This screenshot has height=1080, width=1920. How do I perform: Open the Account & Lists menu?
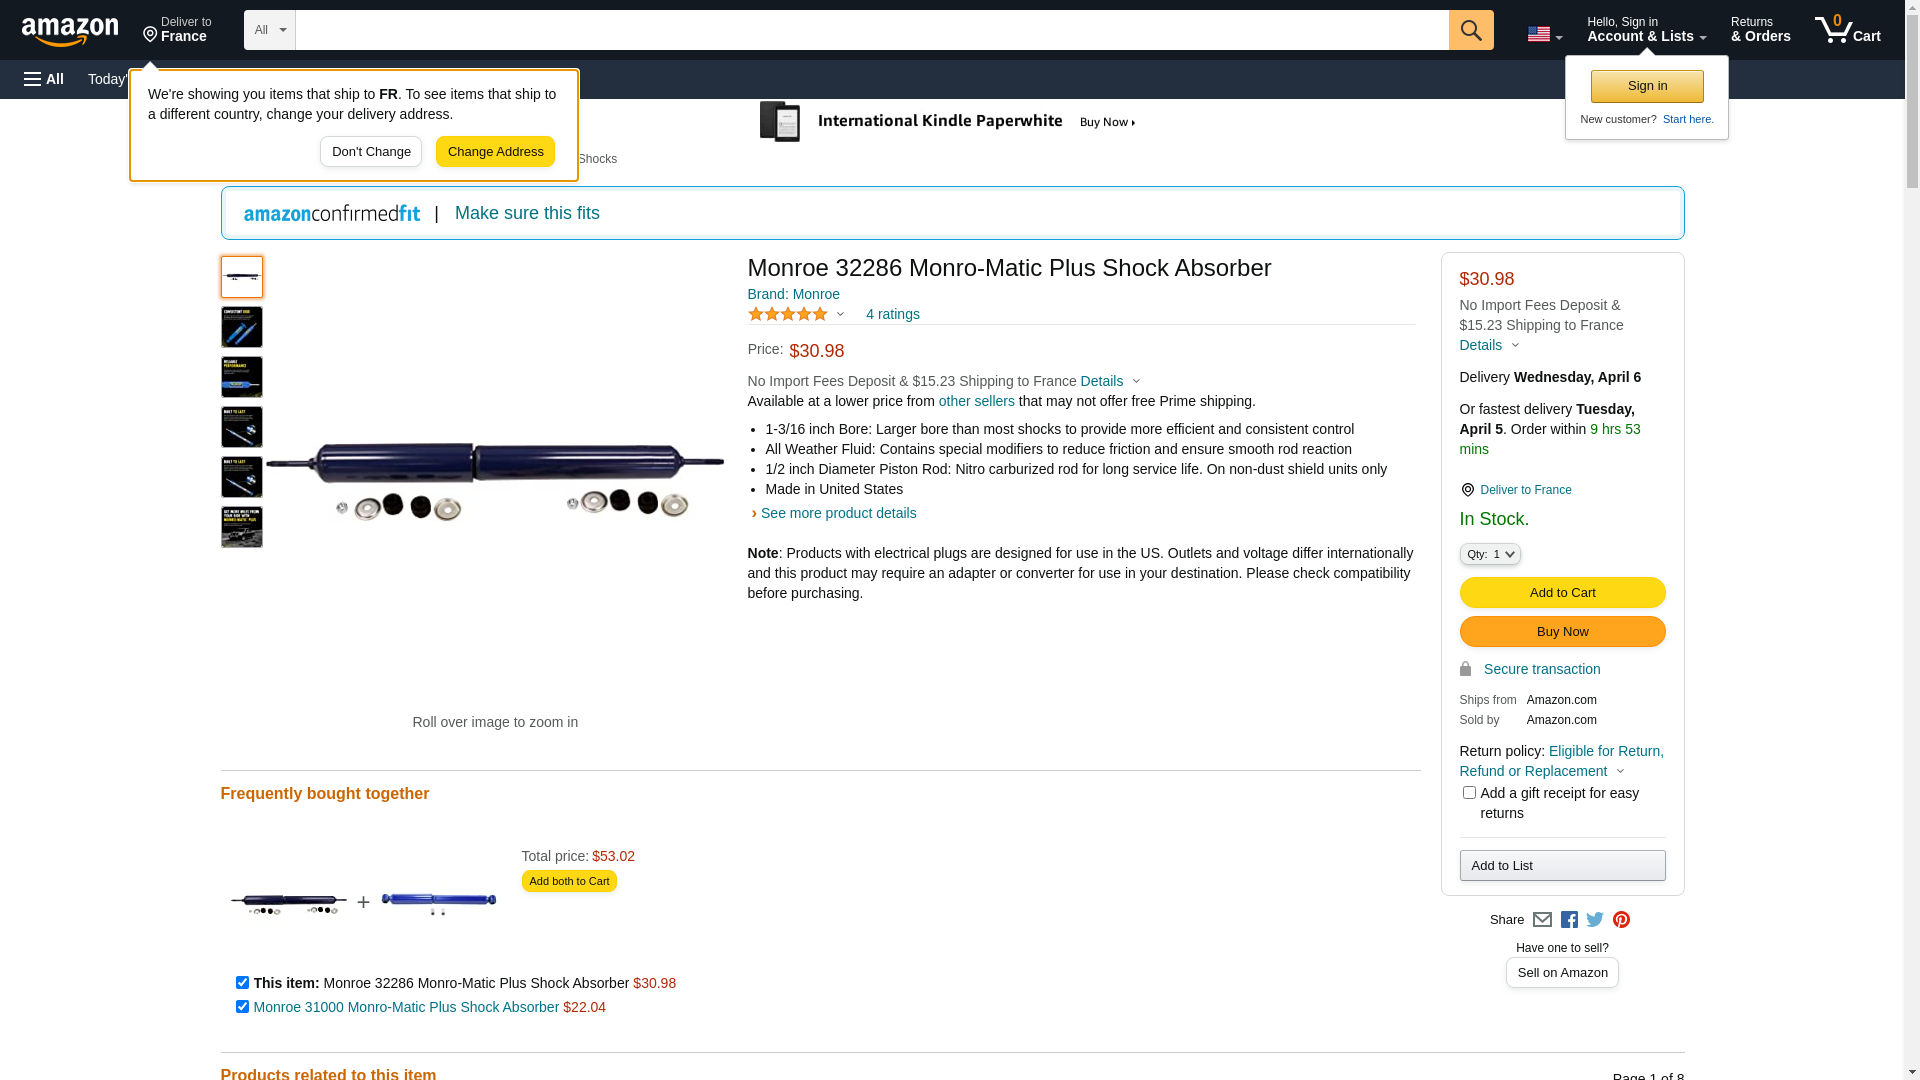click(1646, 30)
